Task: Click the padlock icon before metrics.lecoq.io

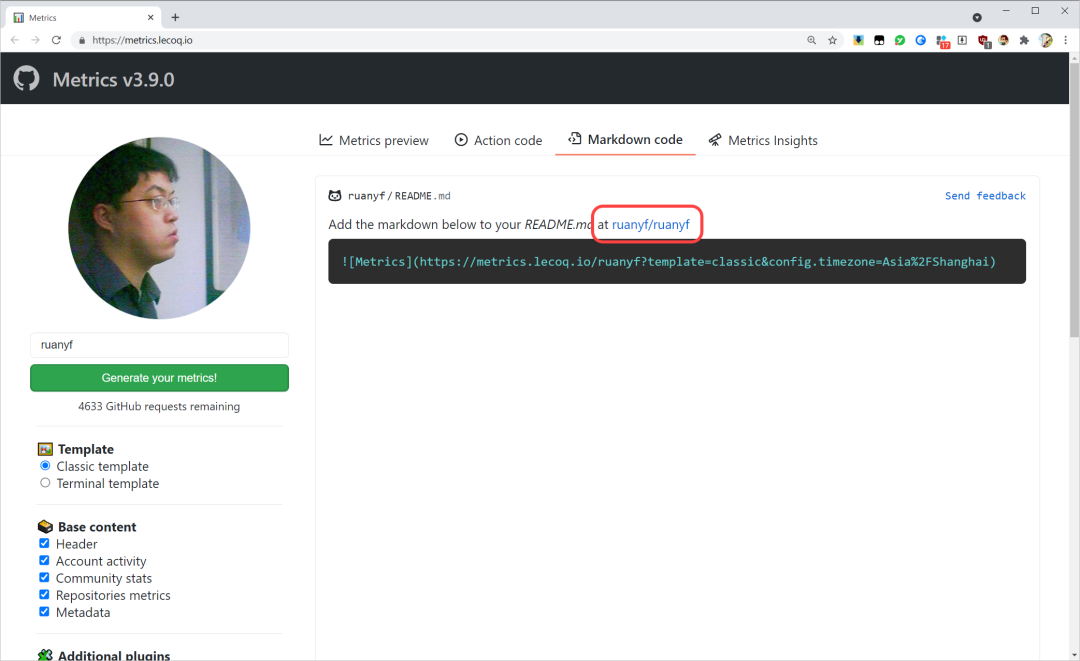Action: click(83, 40)
